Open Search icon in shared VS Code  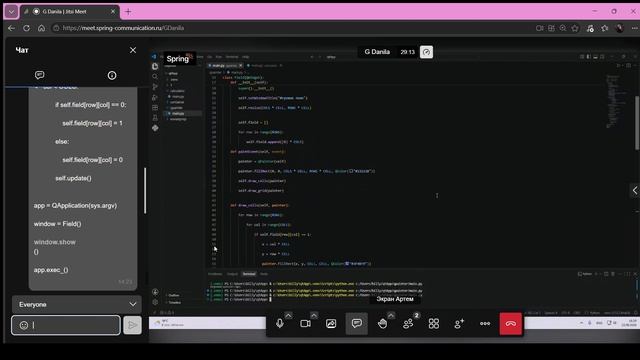click(x=155, y=77)
